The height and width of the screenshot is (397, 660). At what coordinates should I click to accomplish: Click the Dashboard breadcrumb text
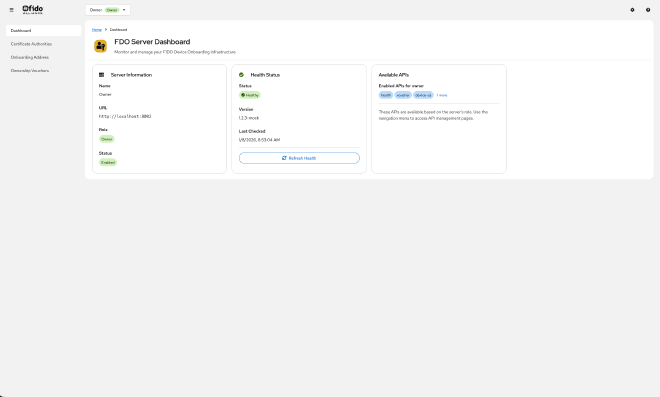(118, 30)
